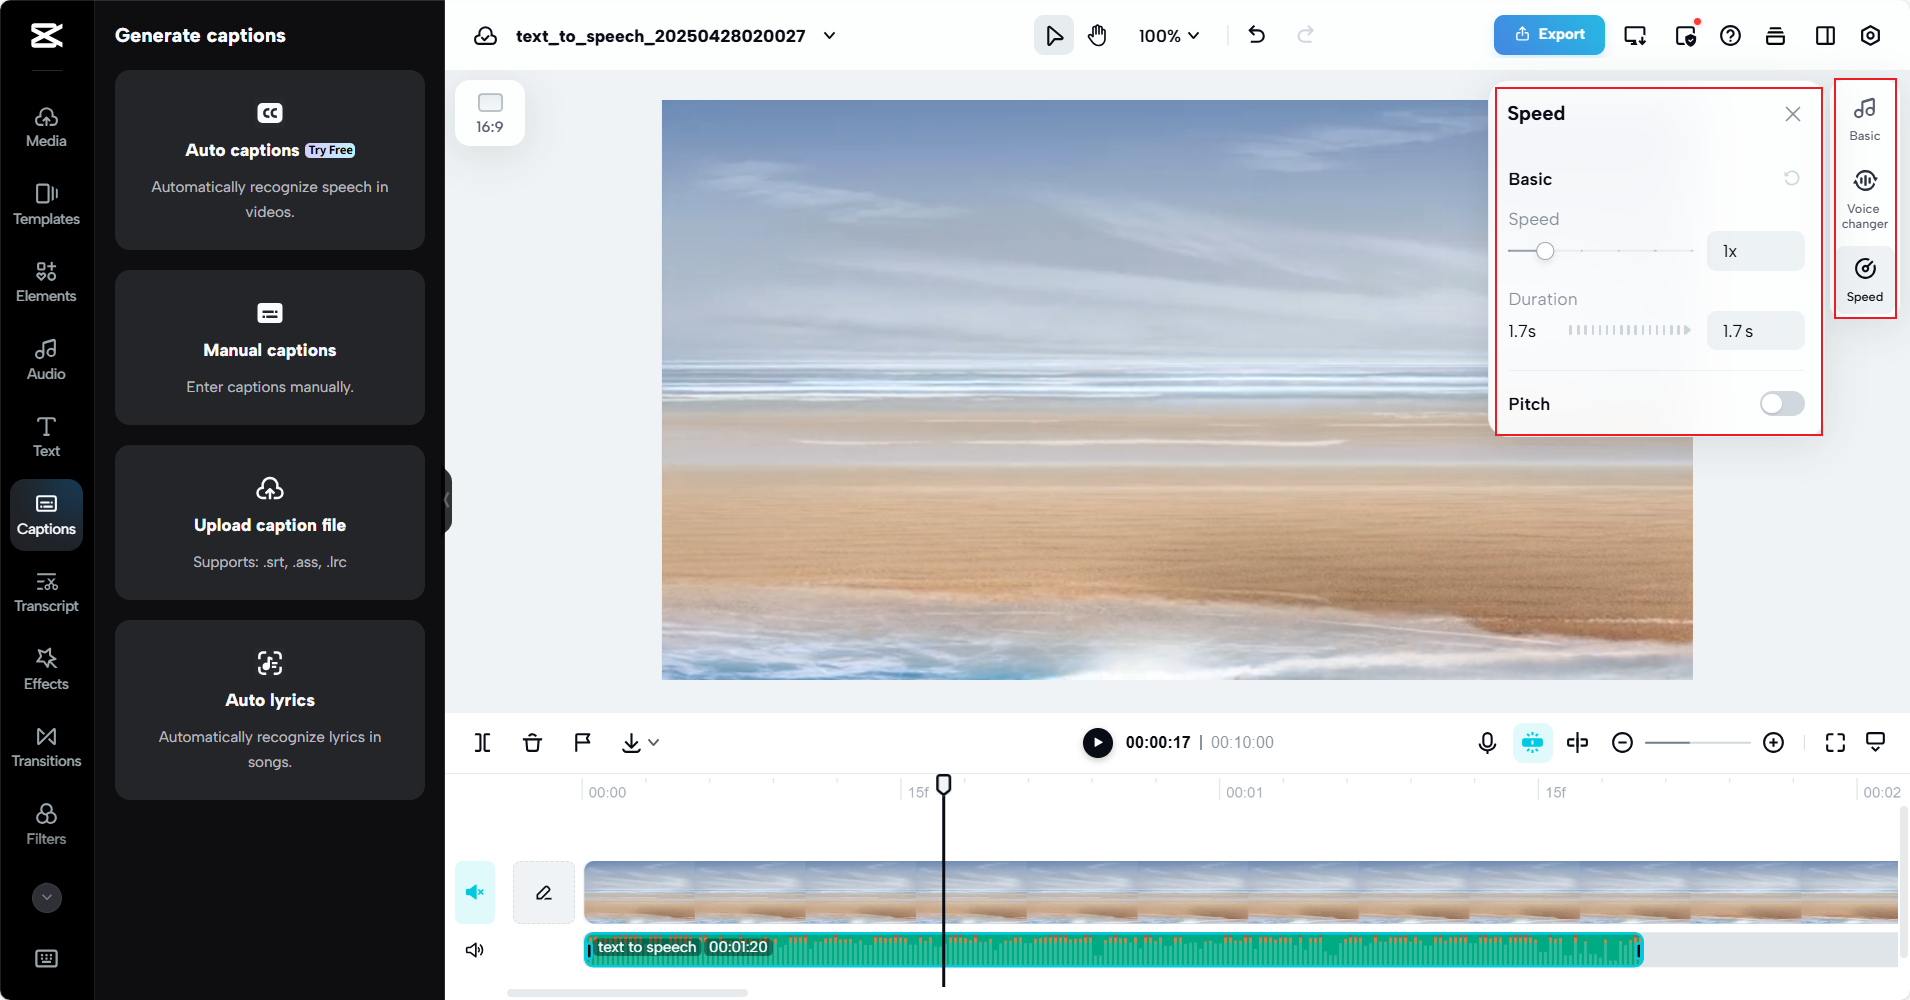Select the text to speech audio clip

[x=1113, y=949]
